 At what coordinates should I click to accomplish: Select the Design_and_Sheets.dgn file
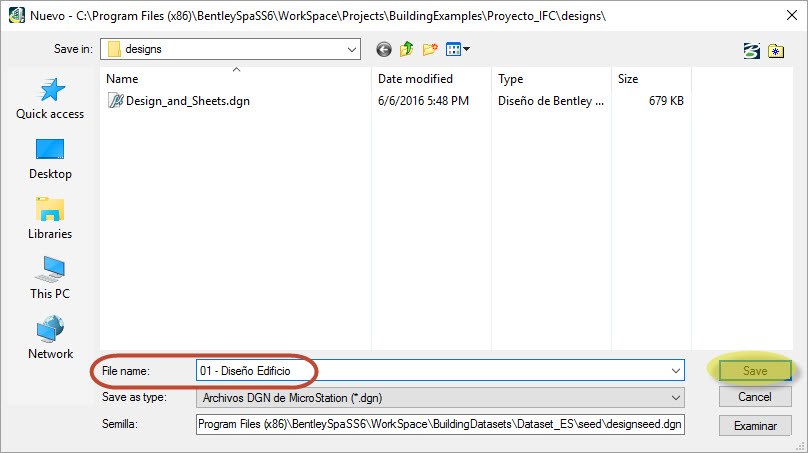coord(188,101)
